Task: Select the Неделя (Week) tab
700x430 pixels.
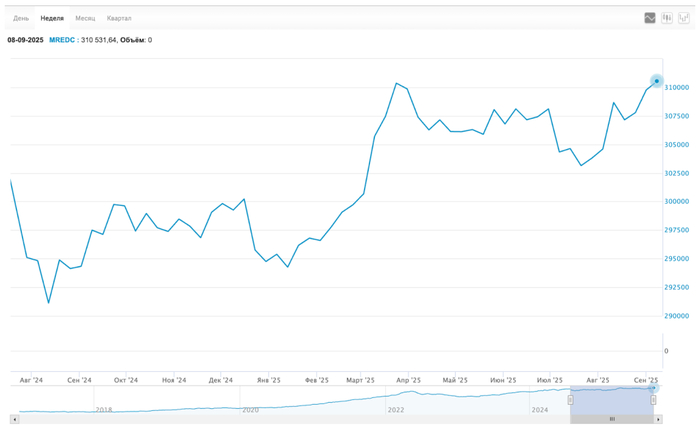Action: (x=52, y=18)
